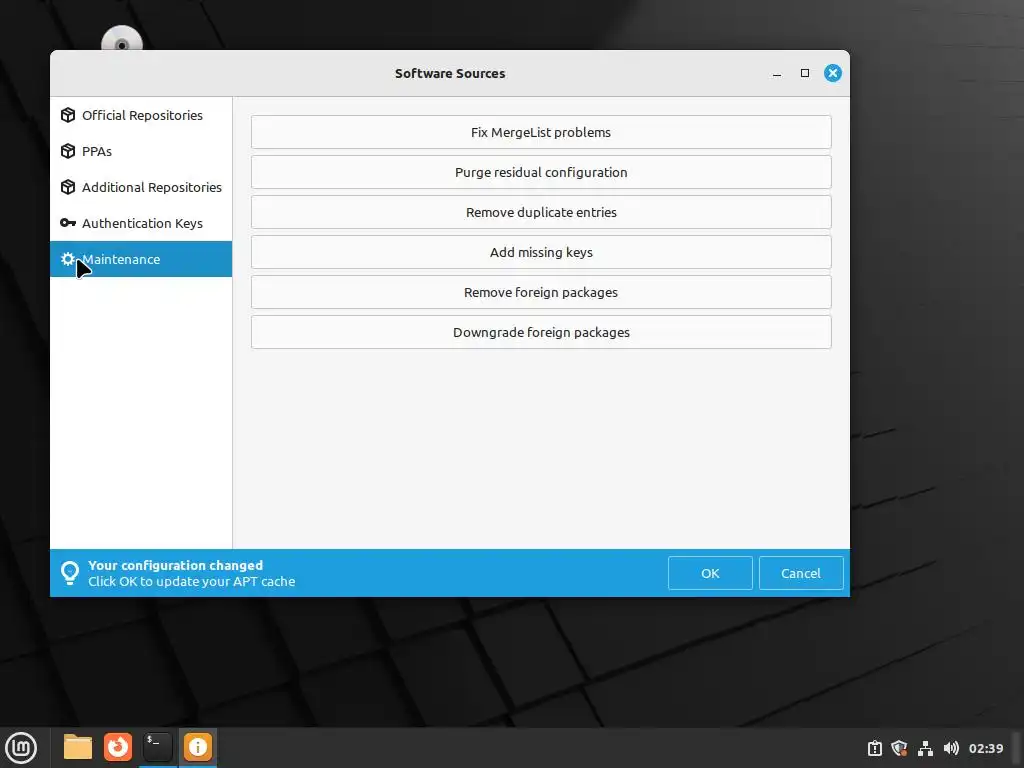Click the volume speaker tray icon
The image size is (1024, 768).
(x=951, y=748)
